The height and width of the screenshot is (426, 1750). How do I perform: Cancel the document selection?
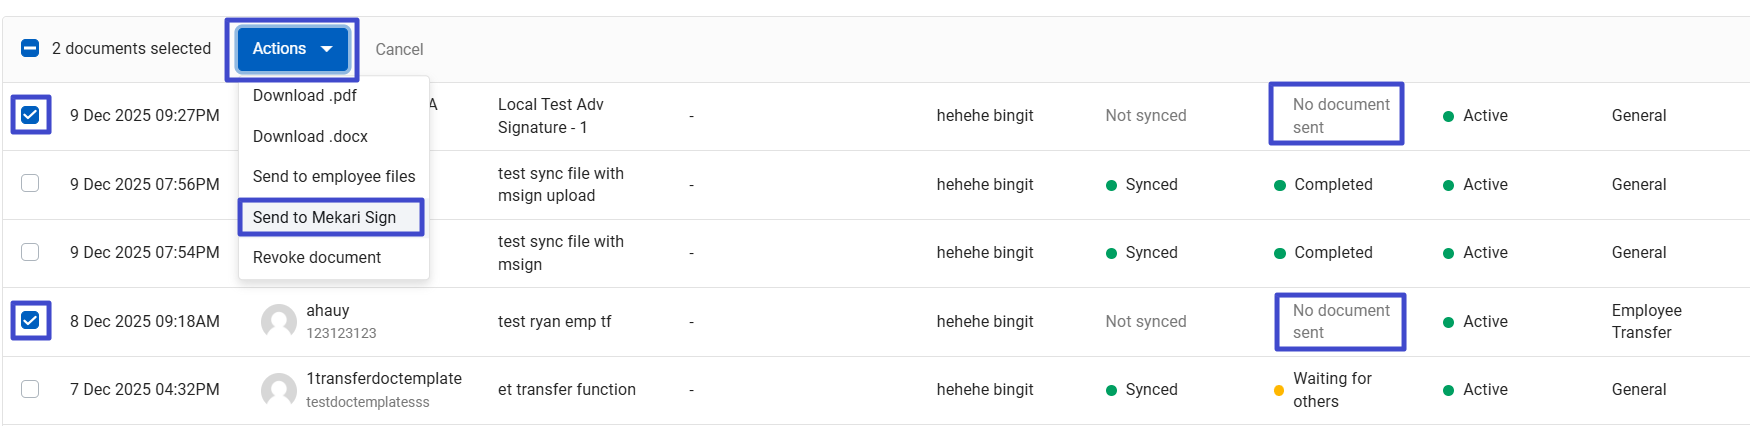tap(399, 49)
